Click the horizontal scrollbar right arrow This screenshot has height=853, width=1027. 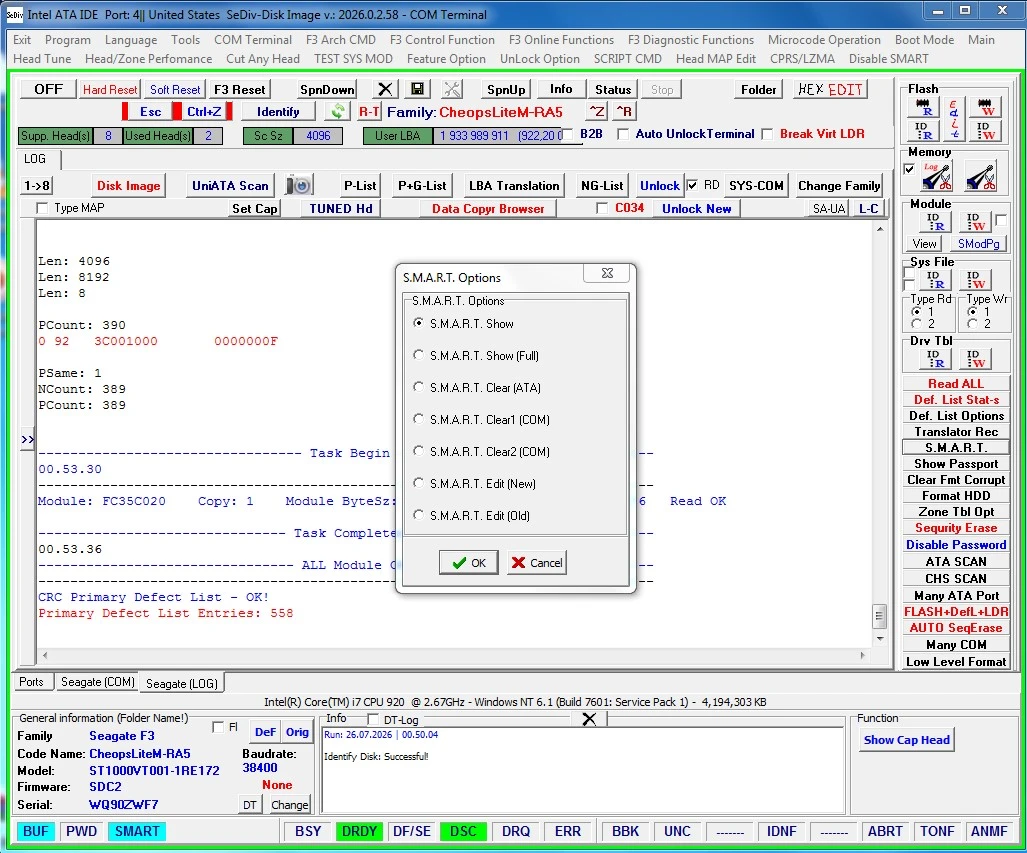coord(863,655)
